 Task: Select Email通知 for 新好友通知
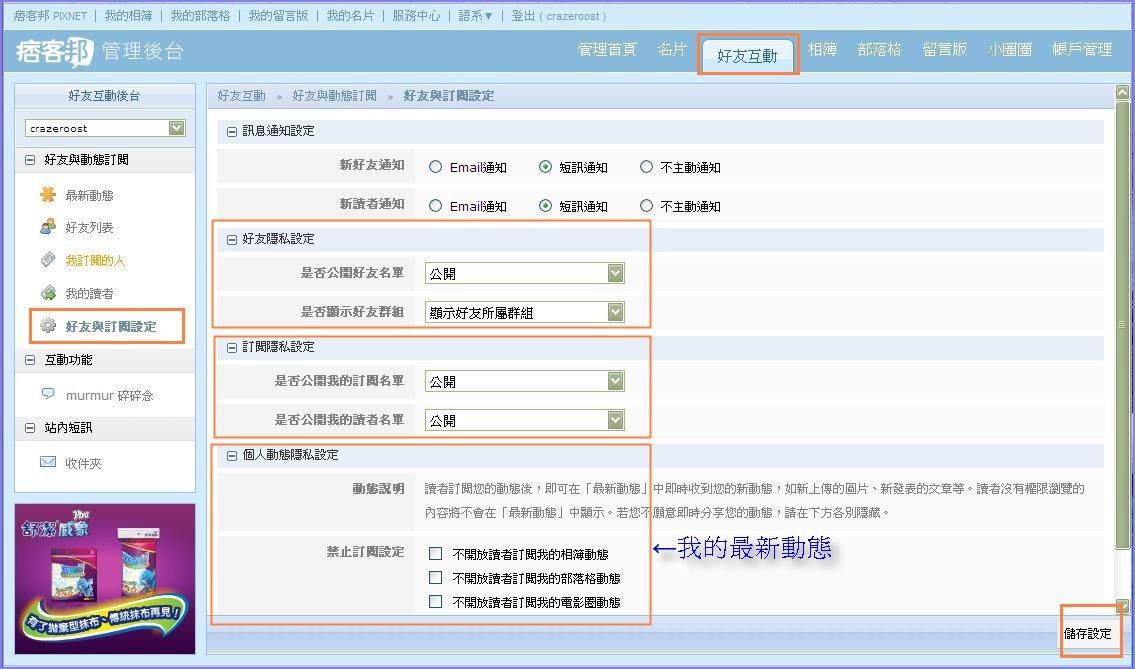tap(435, 167)
